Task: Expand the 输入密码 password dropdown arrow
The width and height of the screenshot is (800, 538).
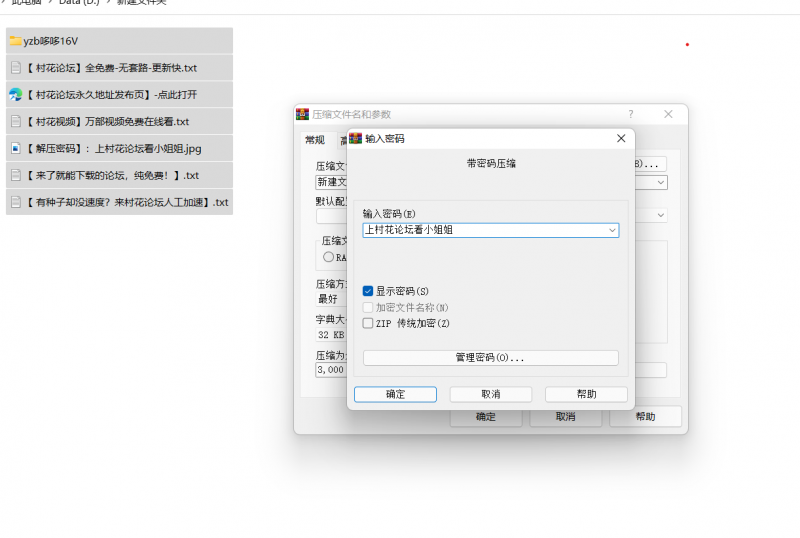Action: pyautogui.click(x=611, y=230)
